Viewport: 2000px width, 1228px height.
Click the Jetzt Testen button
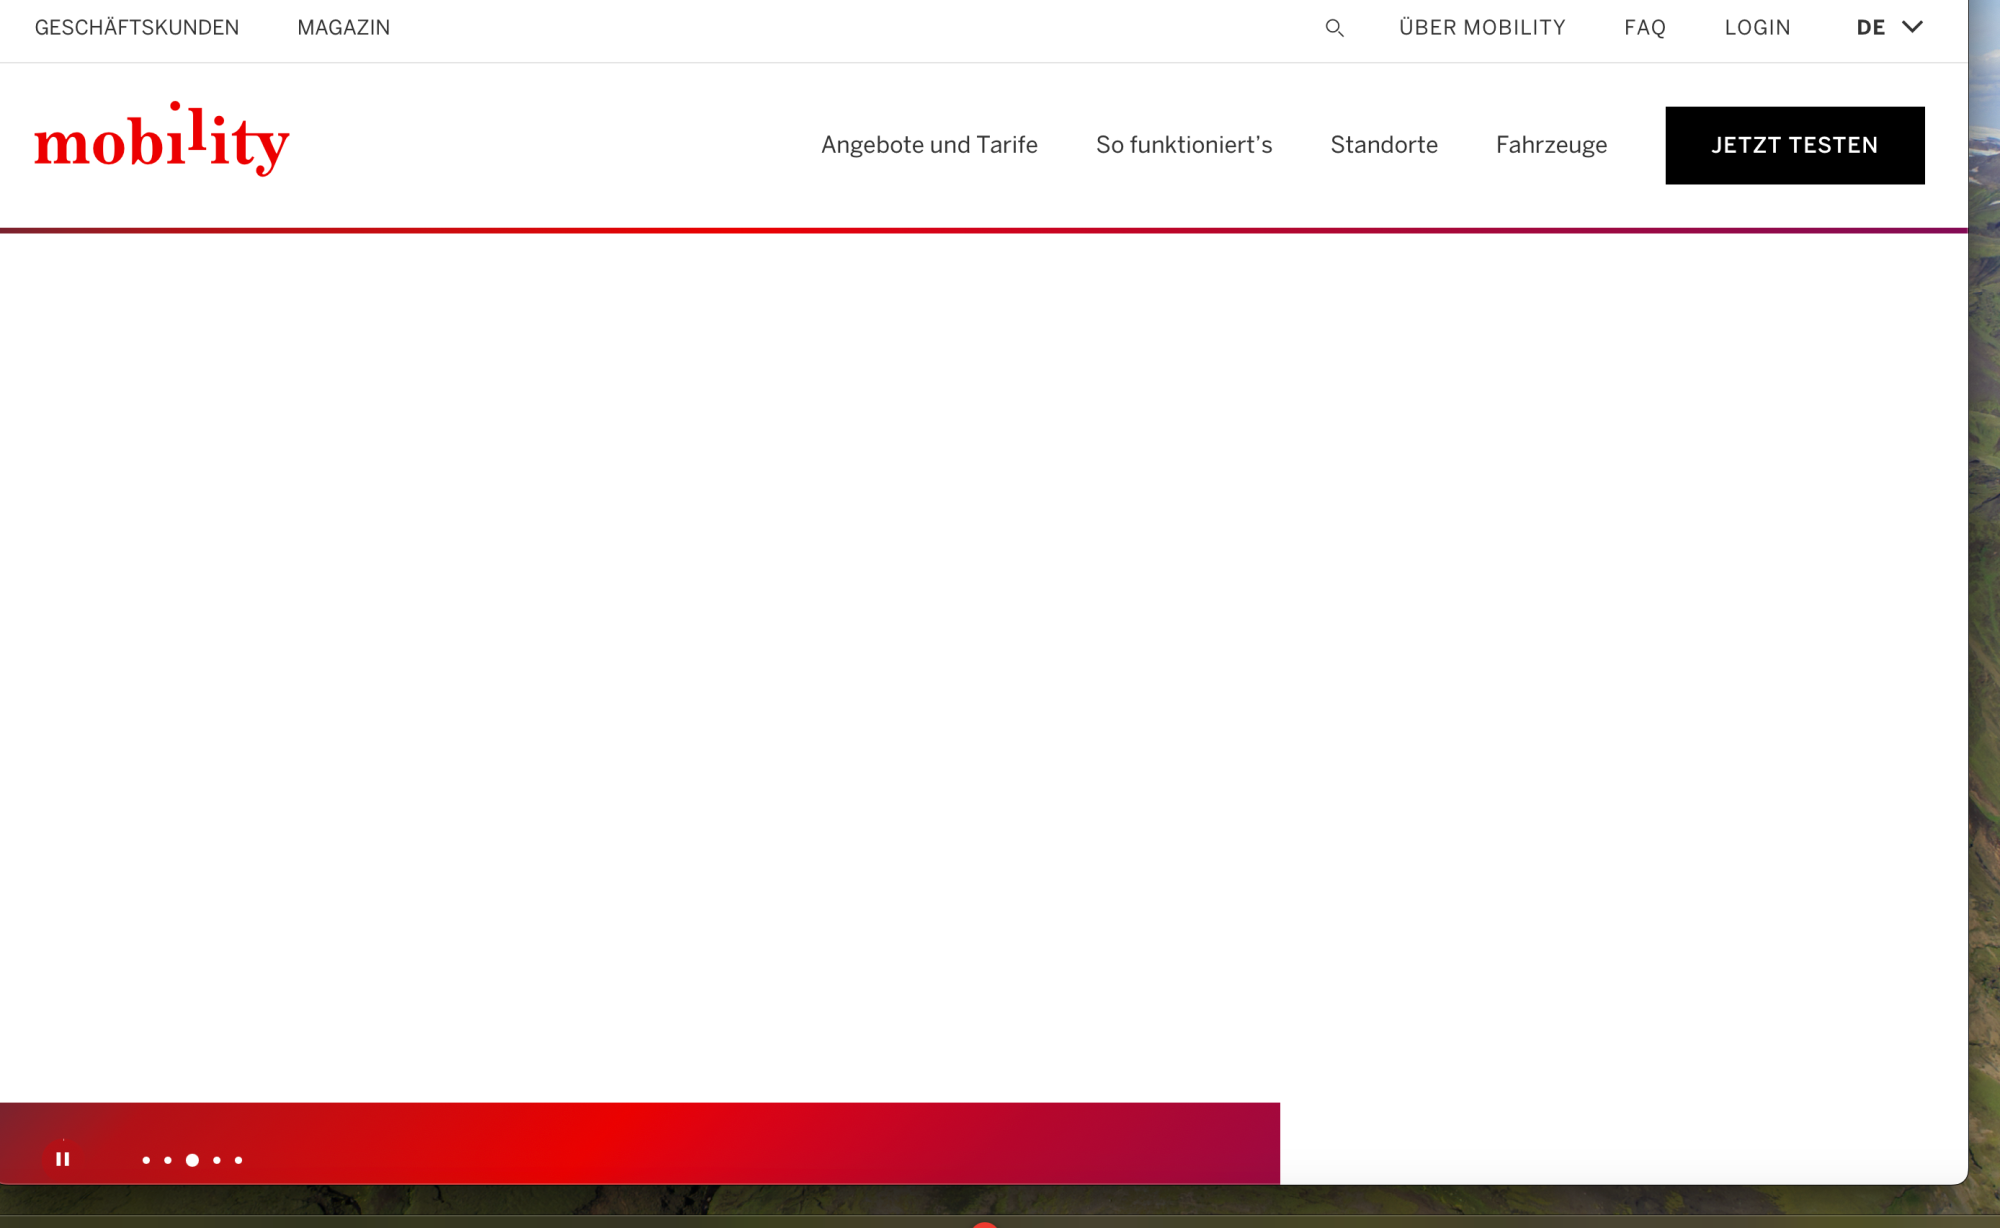coord(1794,145)
